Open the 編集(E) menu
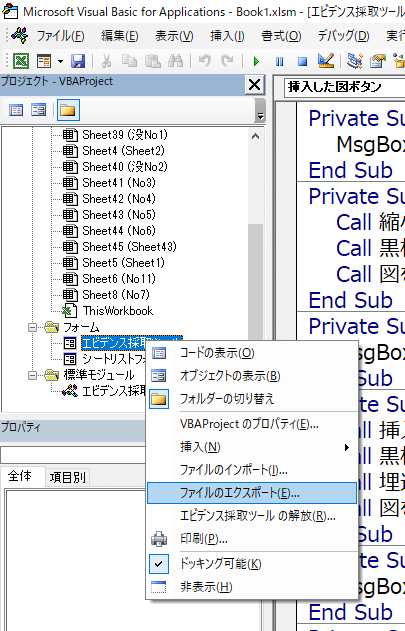This screenshot has height=631, width=405. (x=120, y=36)
